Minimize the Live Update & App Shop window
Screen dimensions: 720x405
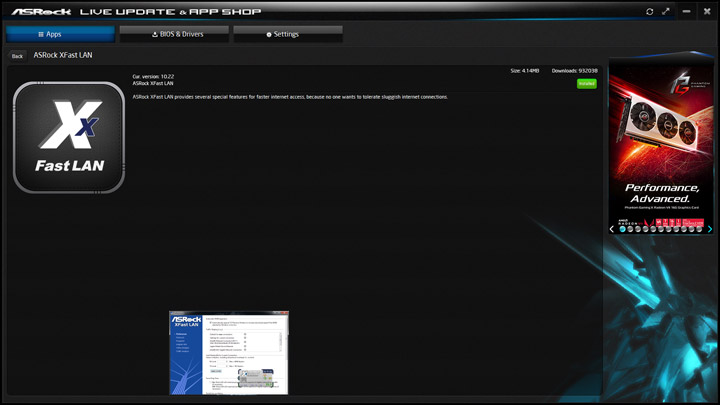click(x=686, y=11)
